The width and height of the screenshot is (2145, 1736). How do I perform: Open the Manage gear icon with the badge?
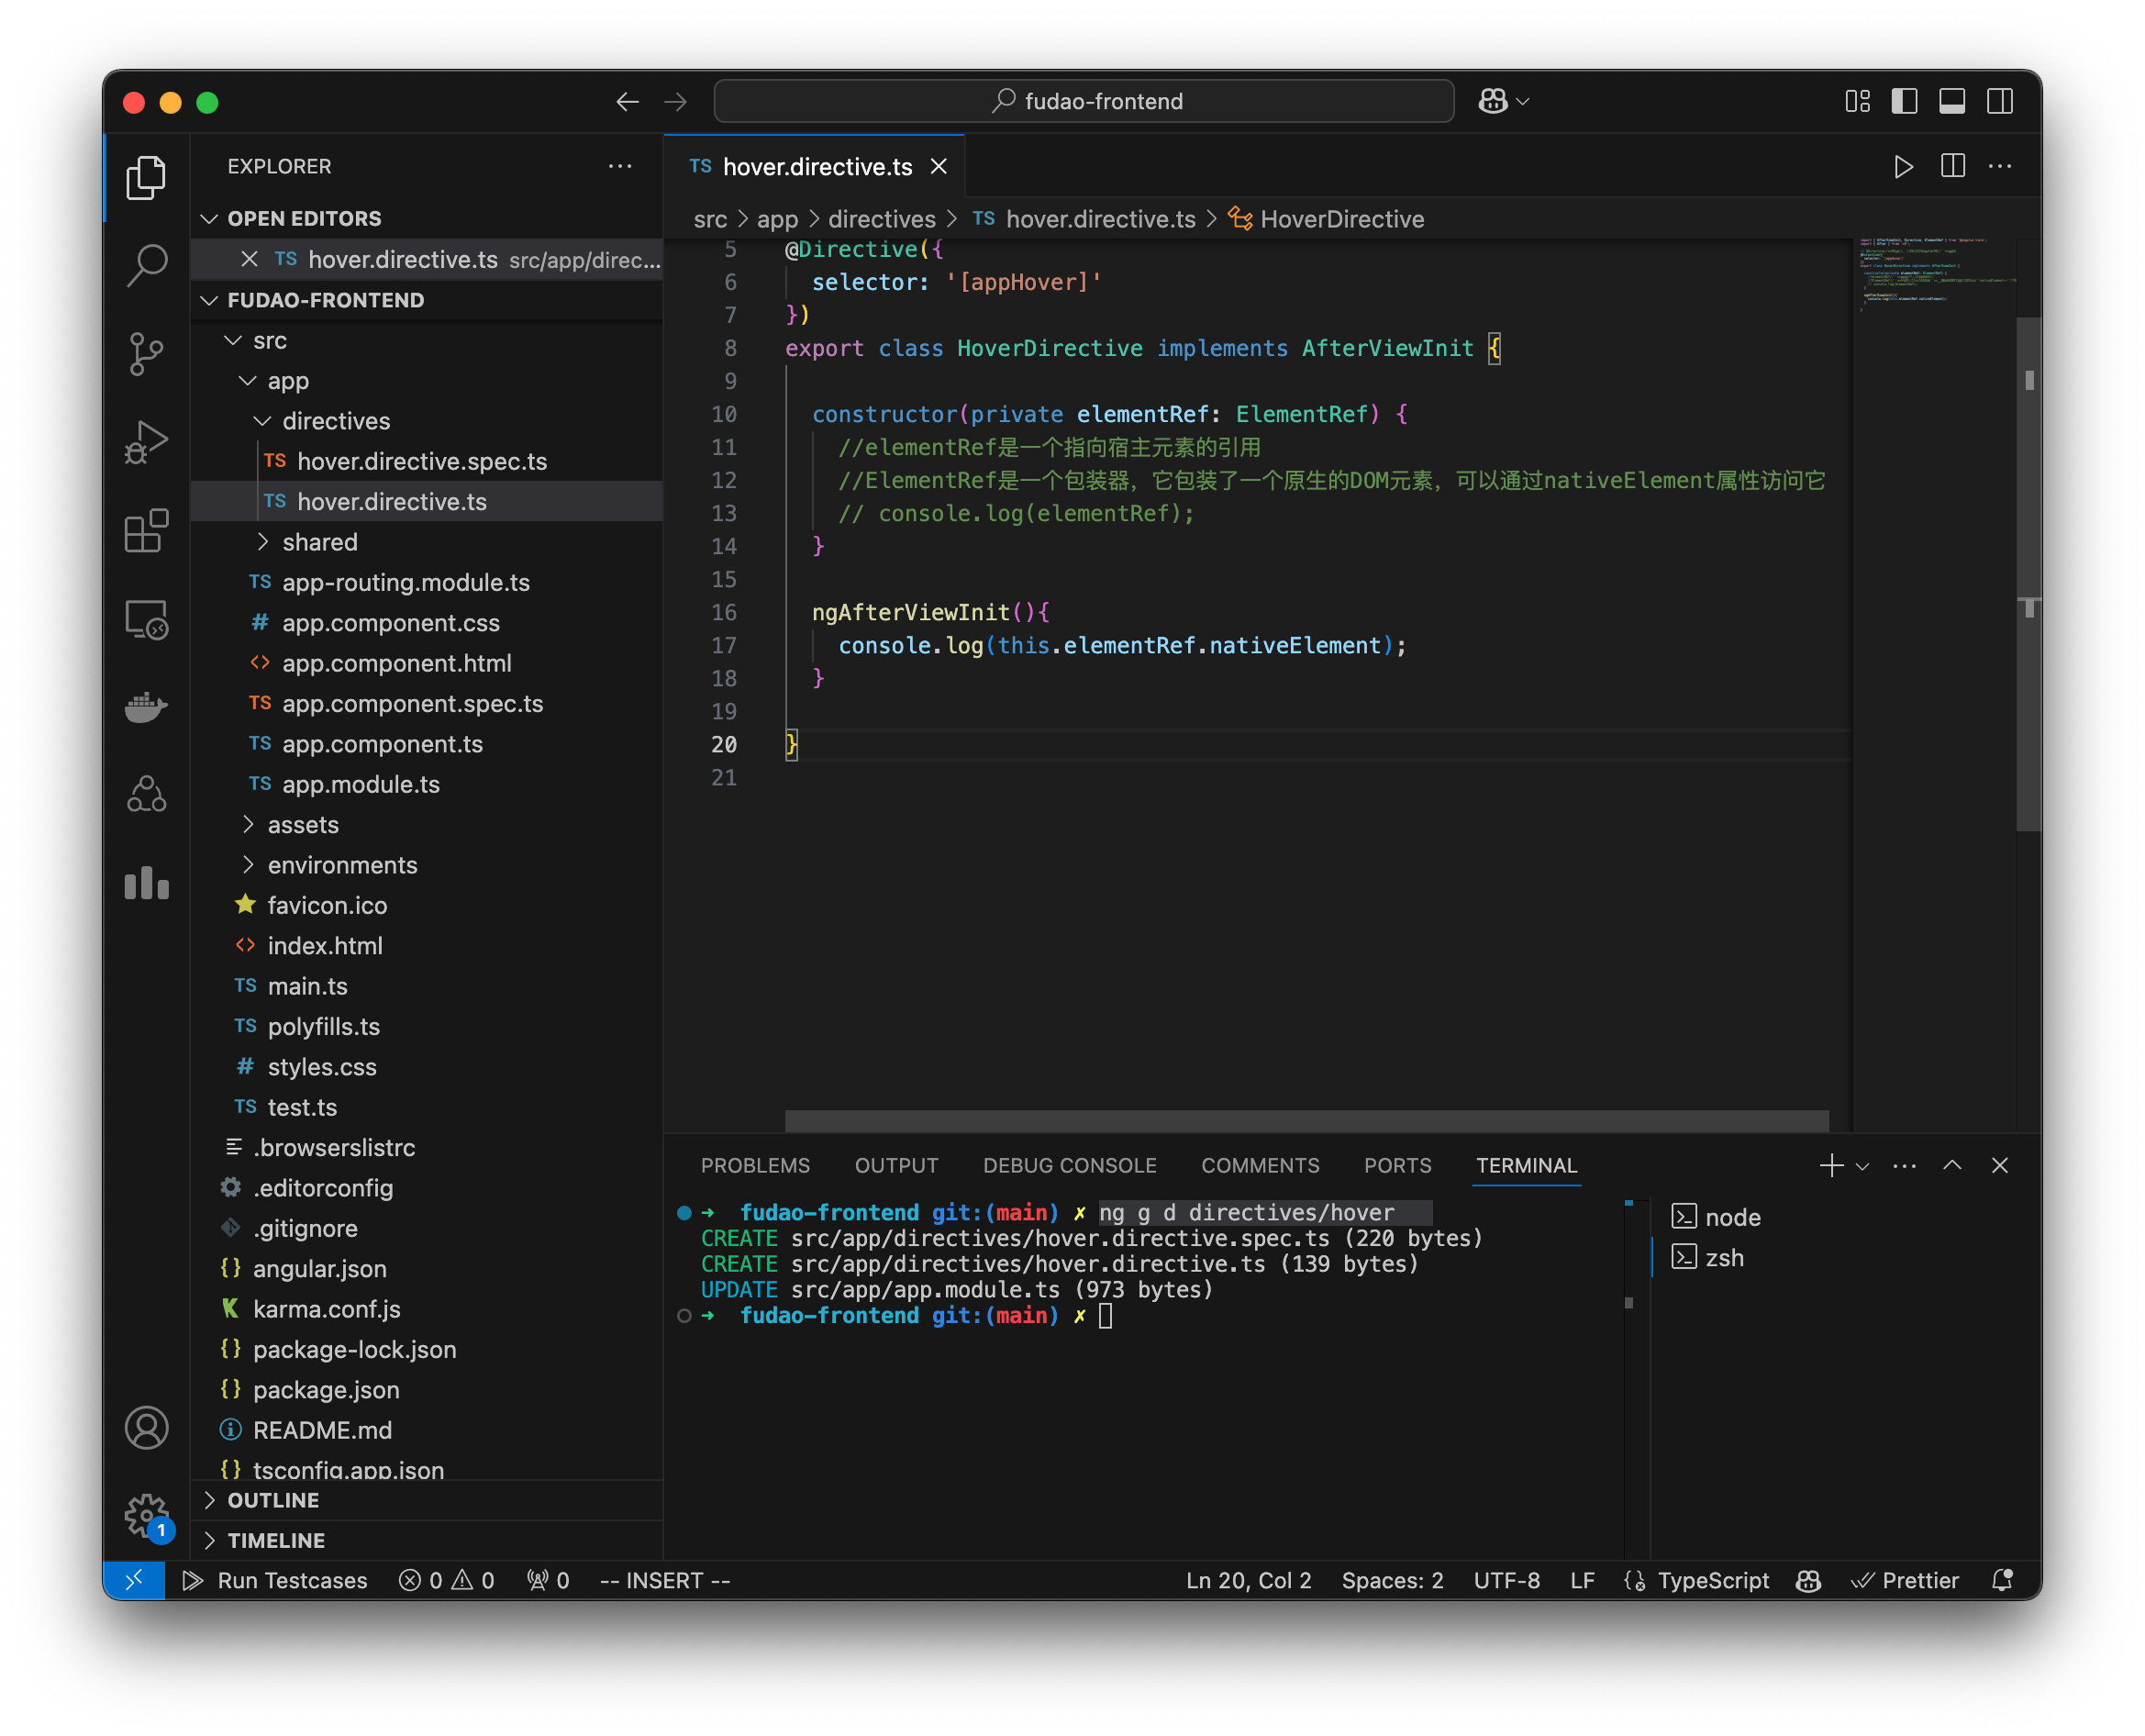147,1516
